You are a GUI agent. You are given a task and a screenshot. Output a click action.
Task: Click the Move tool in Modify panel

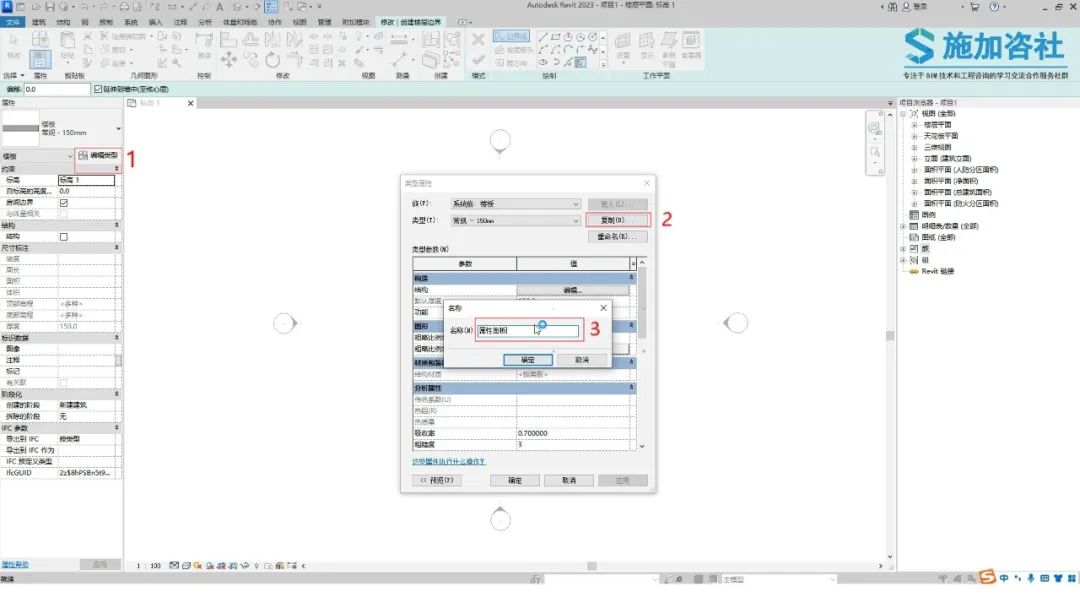[x=229, y=59]
